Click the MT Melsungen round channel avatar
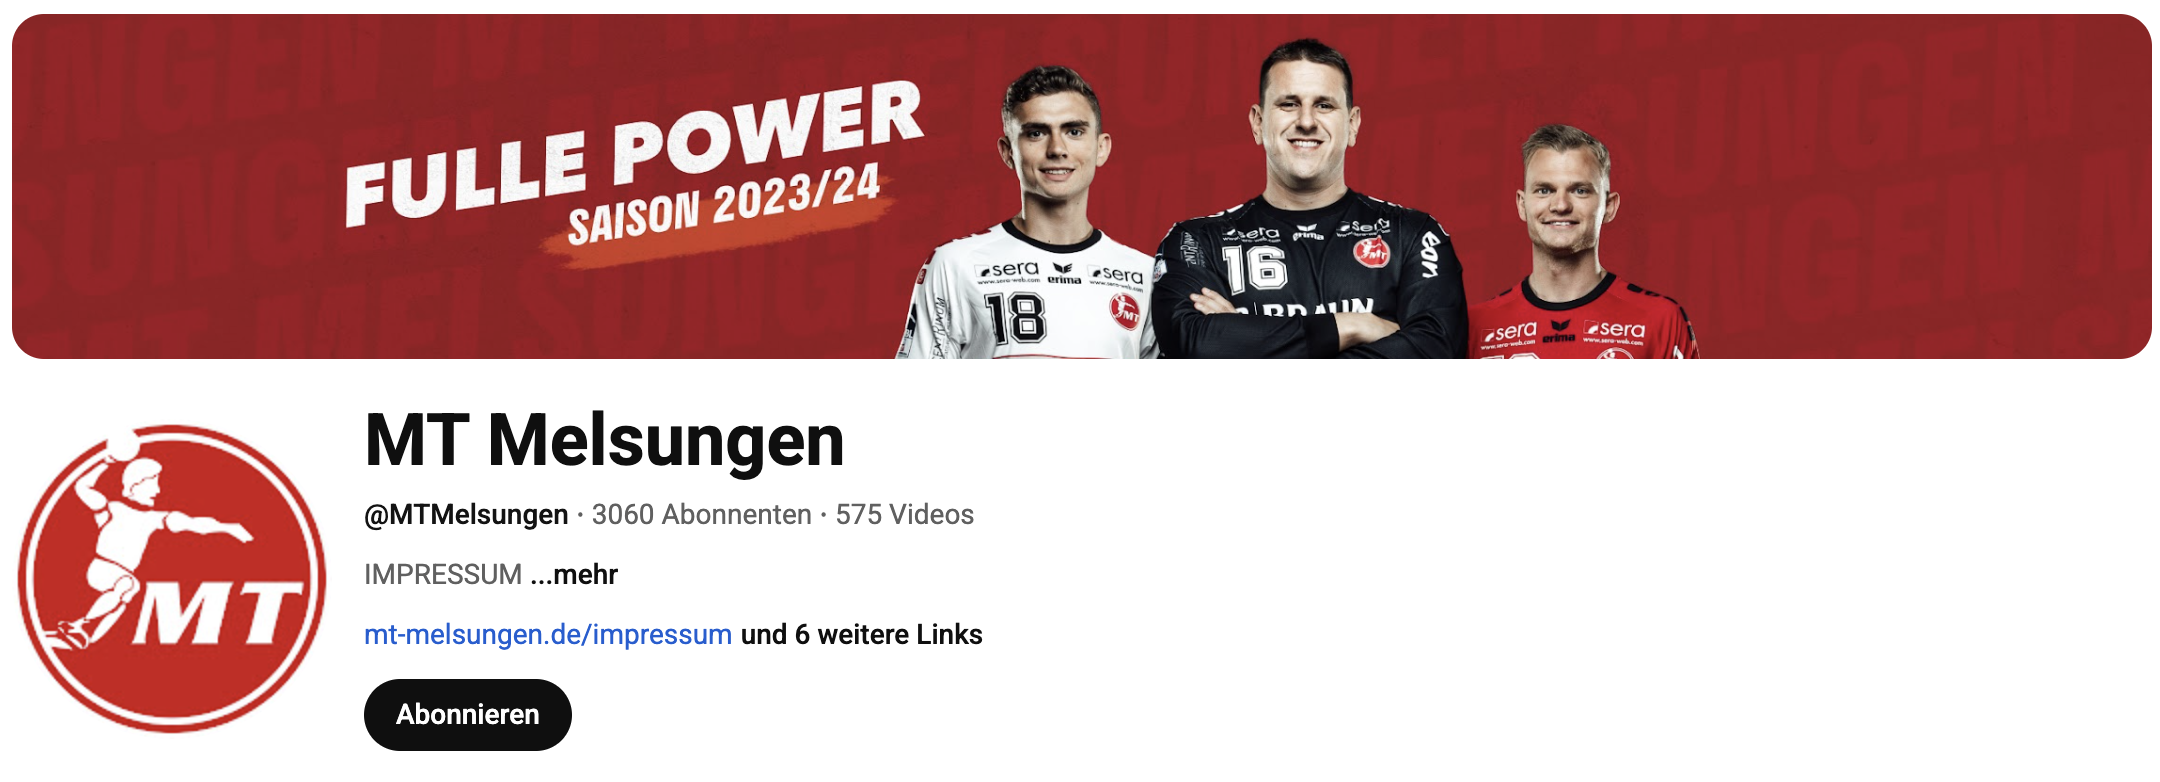The height and width of the screenshot is (782, 2160). pos(172,579)
